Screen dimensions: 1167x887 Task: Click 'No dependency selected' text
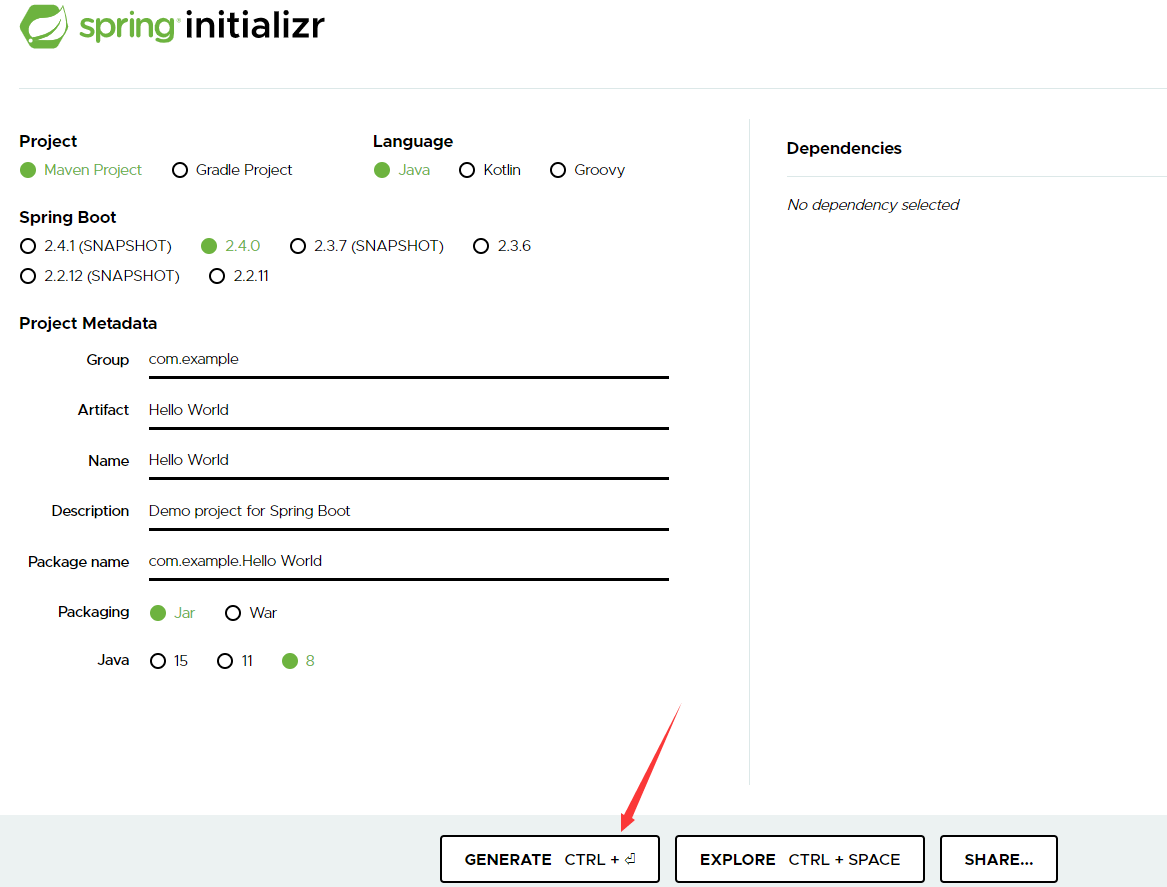tap(873, 205)
